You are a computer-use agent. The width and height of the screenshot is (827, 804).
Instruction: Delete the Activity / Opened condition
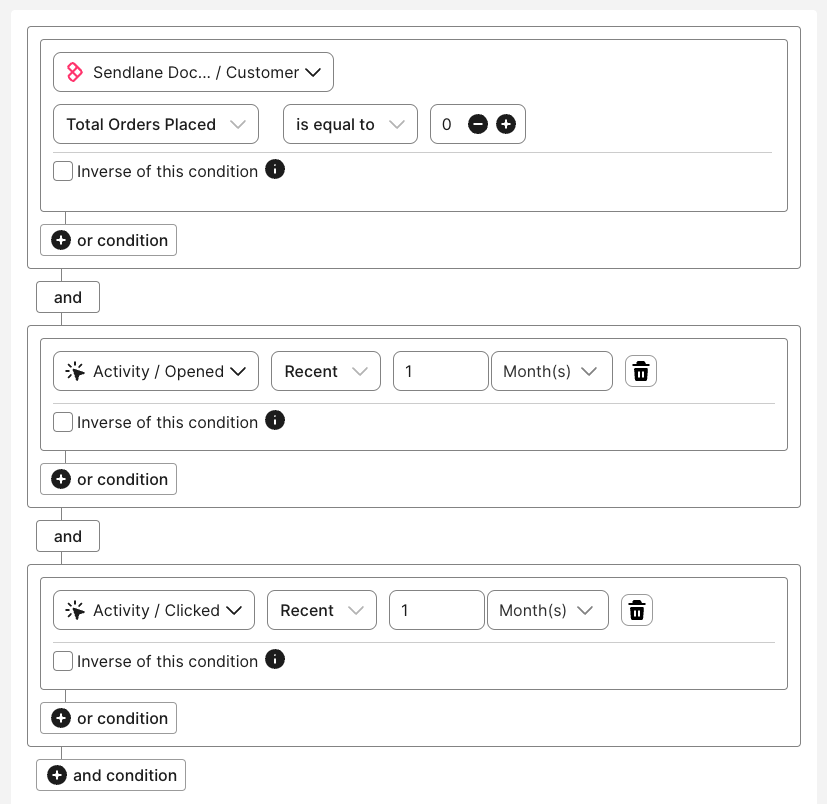tap(641, 371)
